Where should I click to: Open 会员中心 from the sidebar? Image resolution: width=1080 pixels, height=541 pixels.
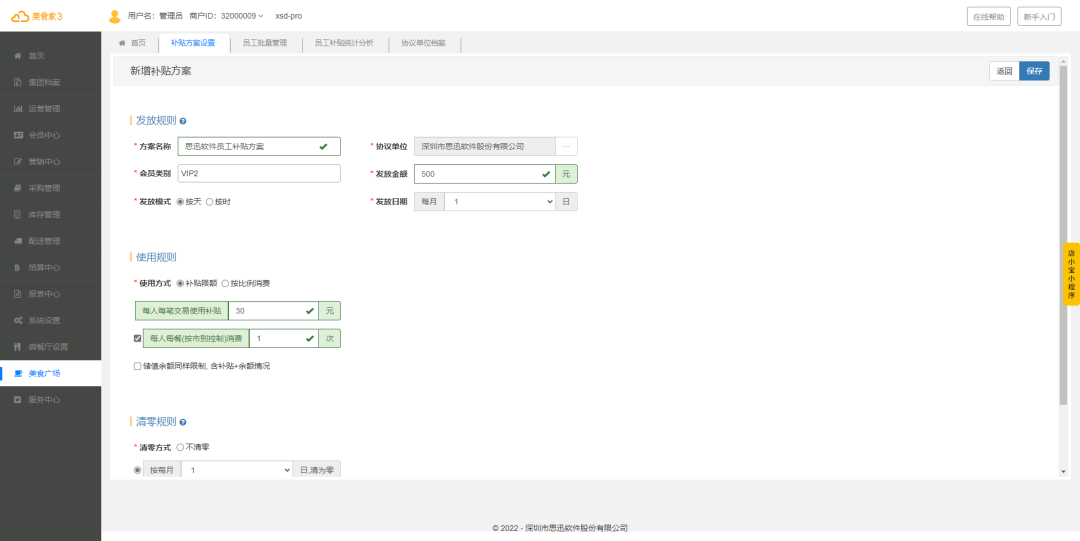click(44, 135)
